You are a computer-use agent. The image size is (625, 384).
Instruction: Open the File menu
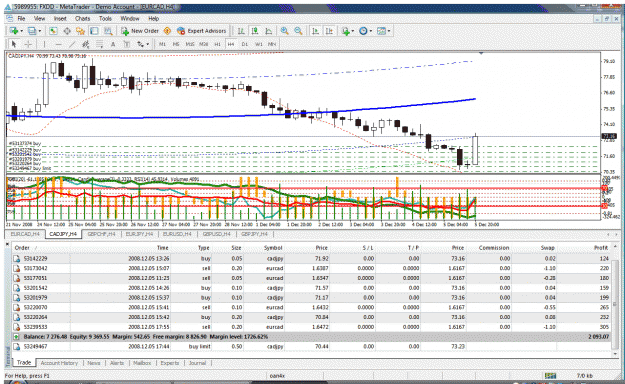click(x=21, y=18)
